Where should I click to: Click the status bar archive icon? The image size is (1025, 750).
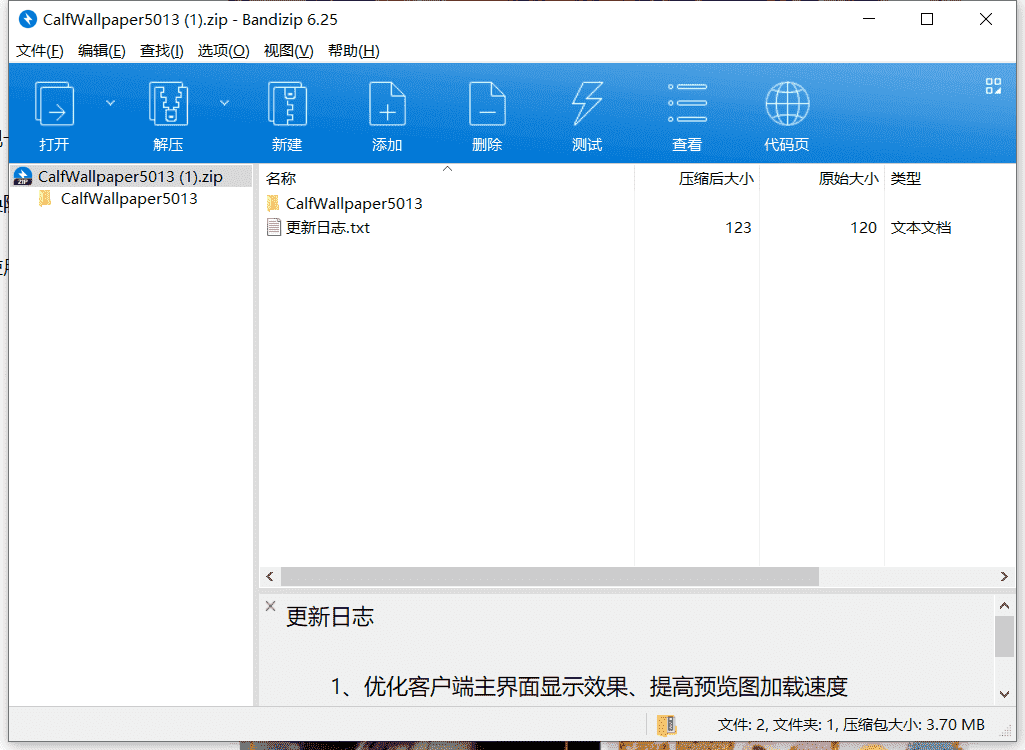(x=667, y=725)
